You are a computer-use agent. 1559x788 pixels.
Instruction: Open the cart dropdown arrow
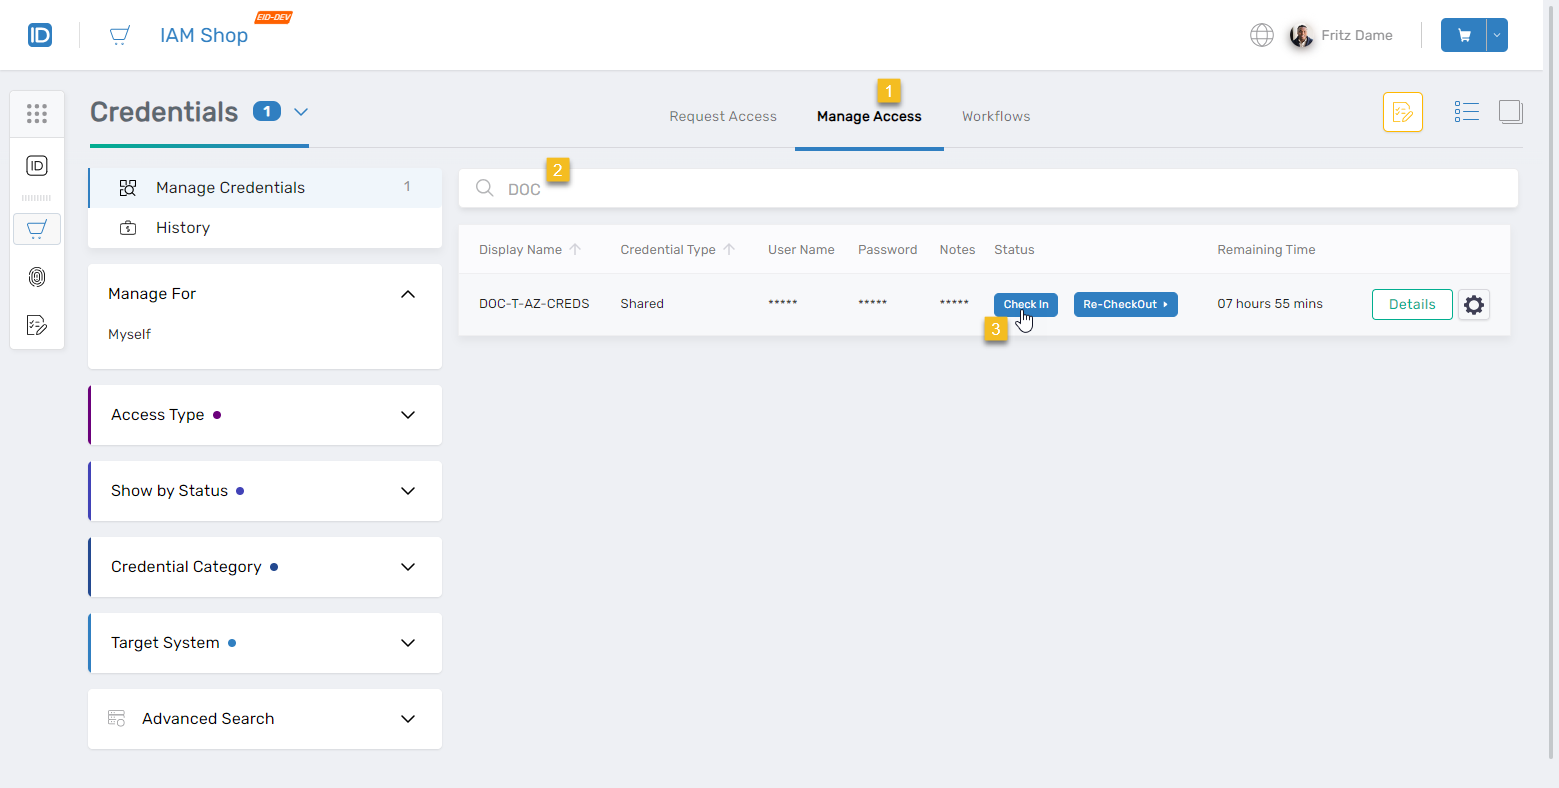(x=1497, y=35)
